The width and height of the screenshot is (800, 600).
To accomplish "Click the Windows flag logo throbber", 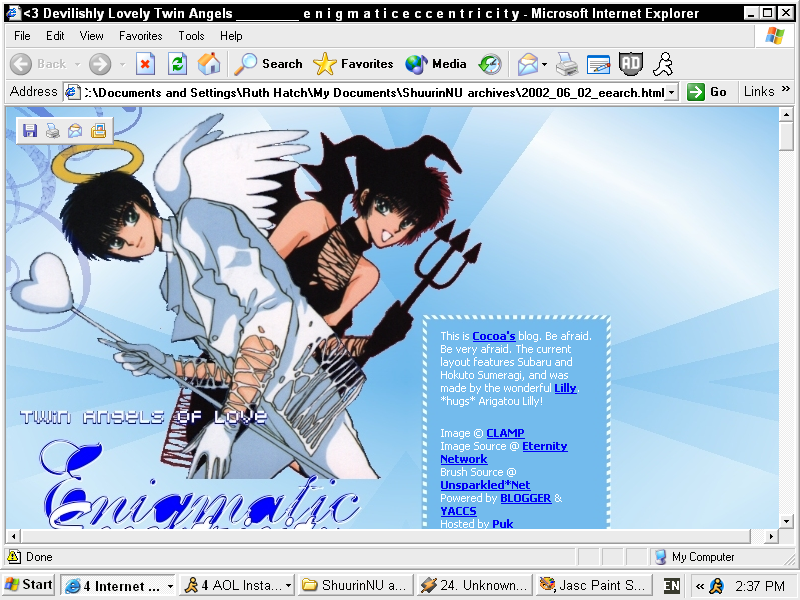I will [x=774, y=36].
